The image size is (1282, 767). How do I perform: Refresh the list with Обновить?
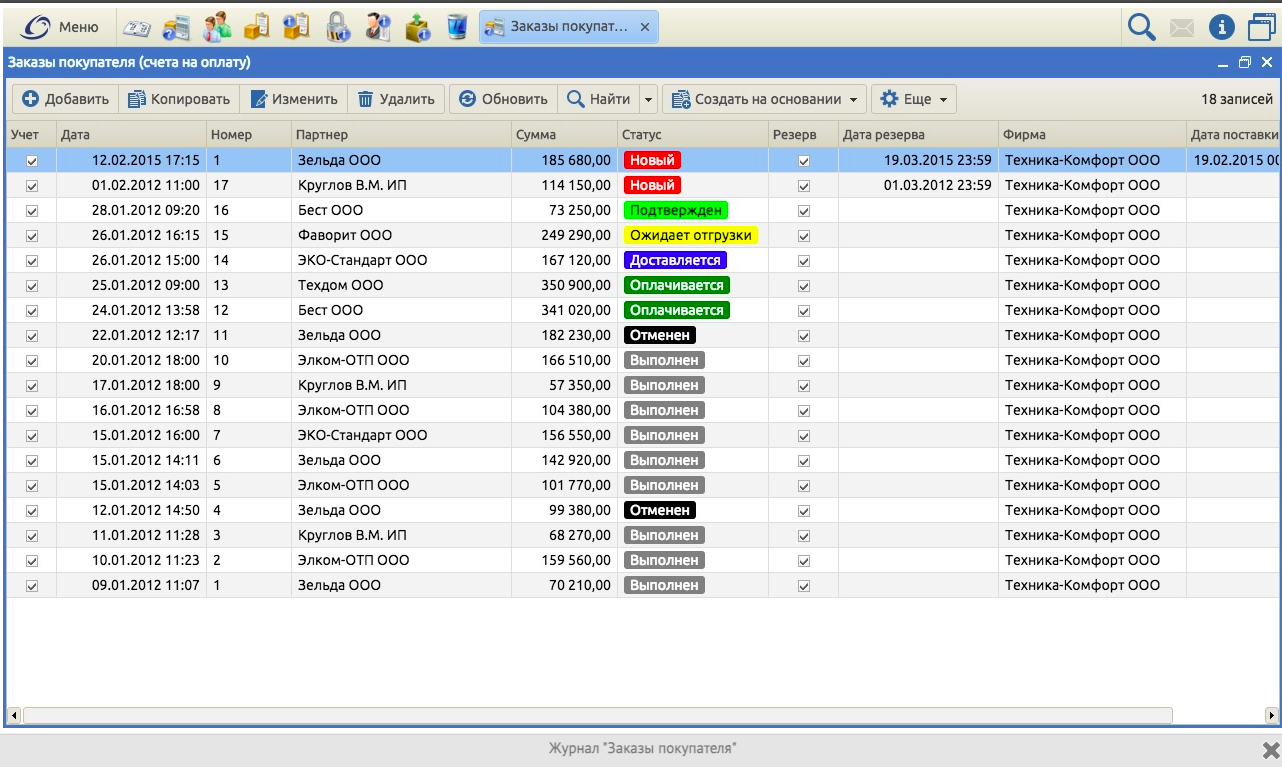pos(504,99)
